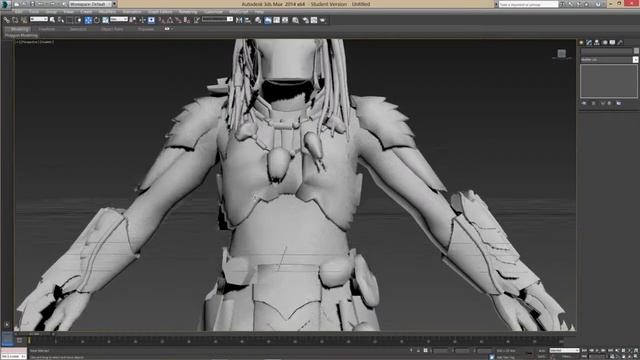Open the Rendering menu
The width and height of the screenshot is (640, 360).
point(188,12)
